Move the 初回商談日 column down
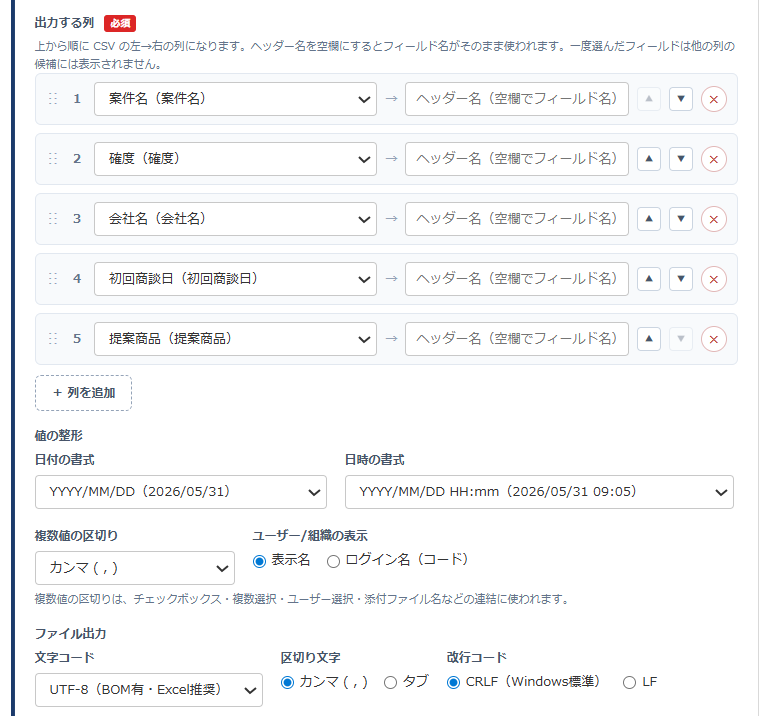Screen dimensions: 770x716 tap(681, 279)
